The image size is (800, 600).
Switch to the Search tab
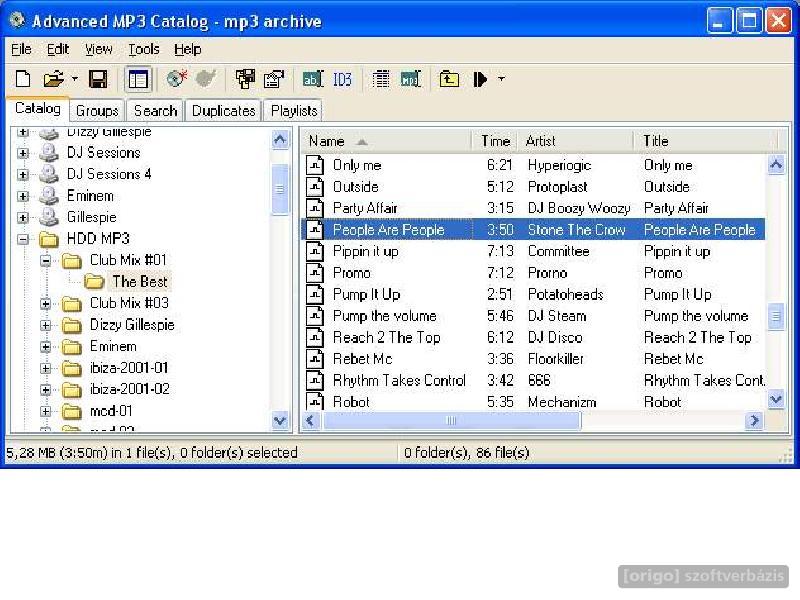(155, 111)
